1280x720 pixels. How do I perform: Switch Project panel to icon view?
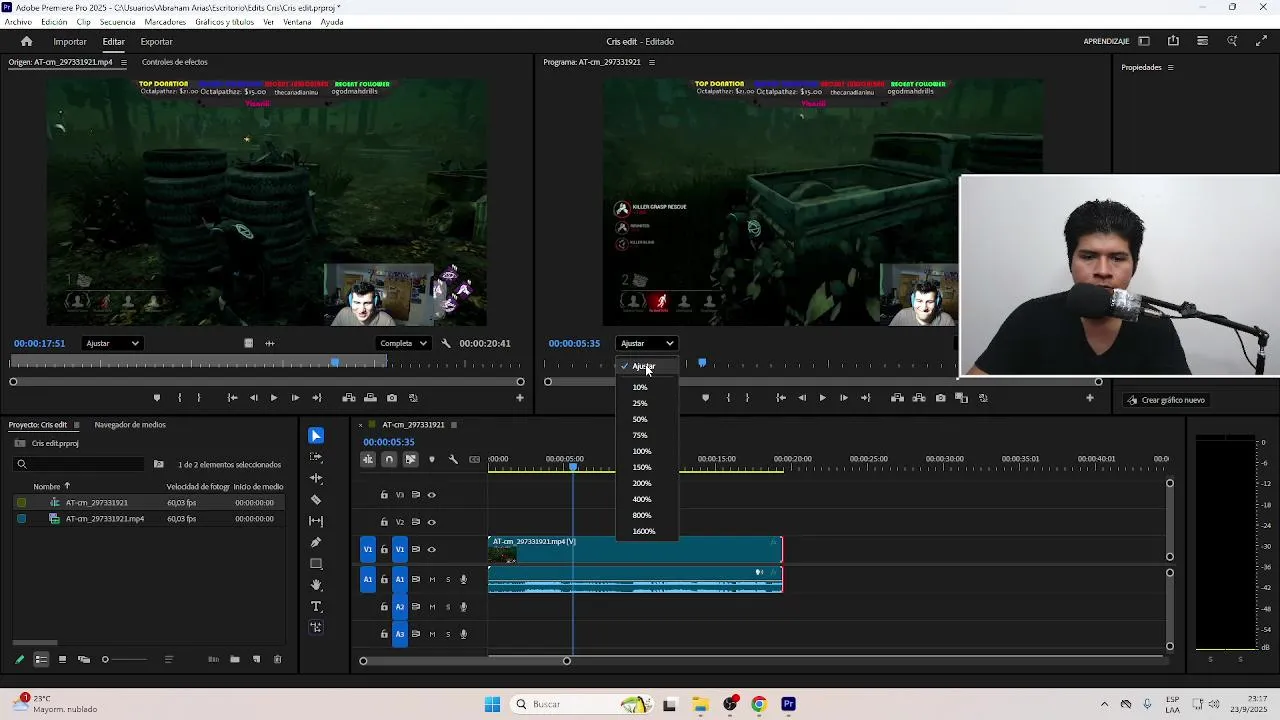62,659
